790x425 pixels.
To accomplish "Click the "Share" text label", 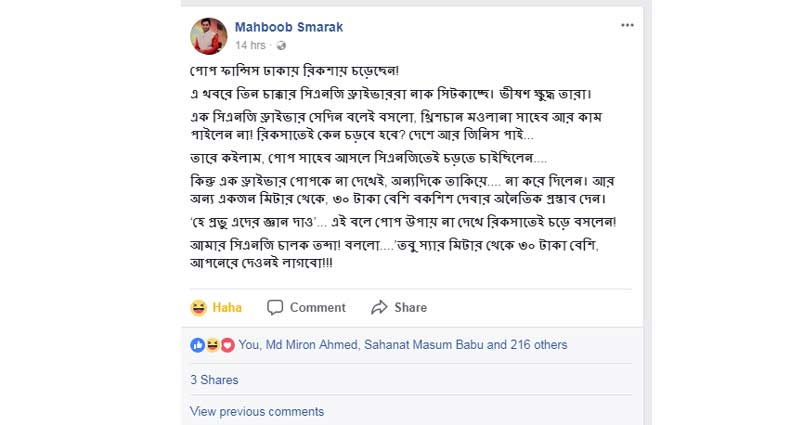I will click(x=410, y=308).
